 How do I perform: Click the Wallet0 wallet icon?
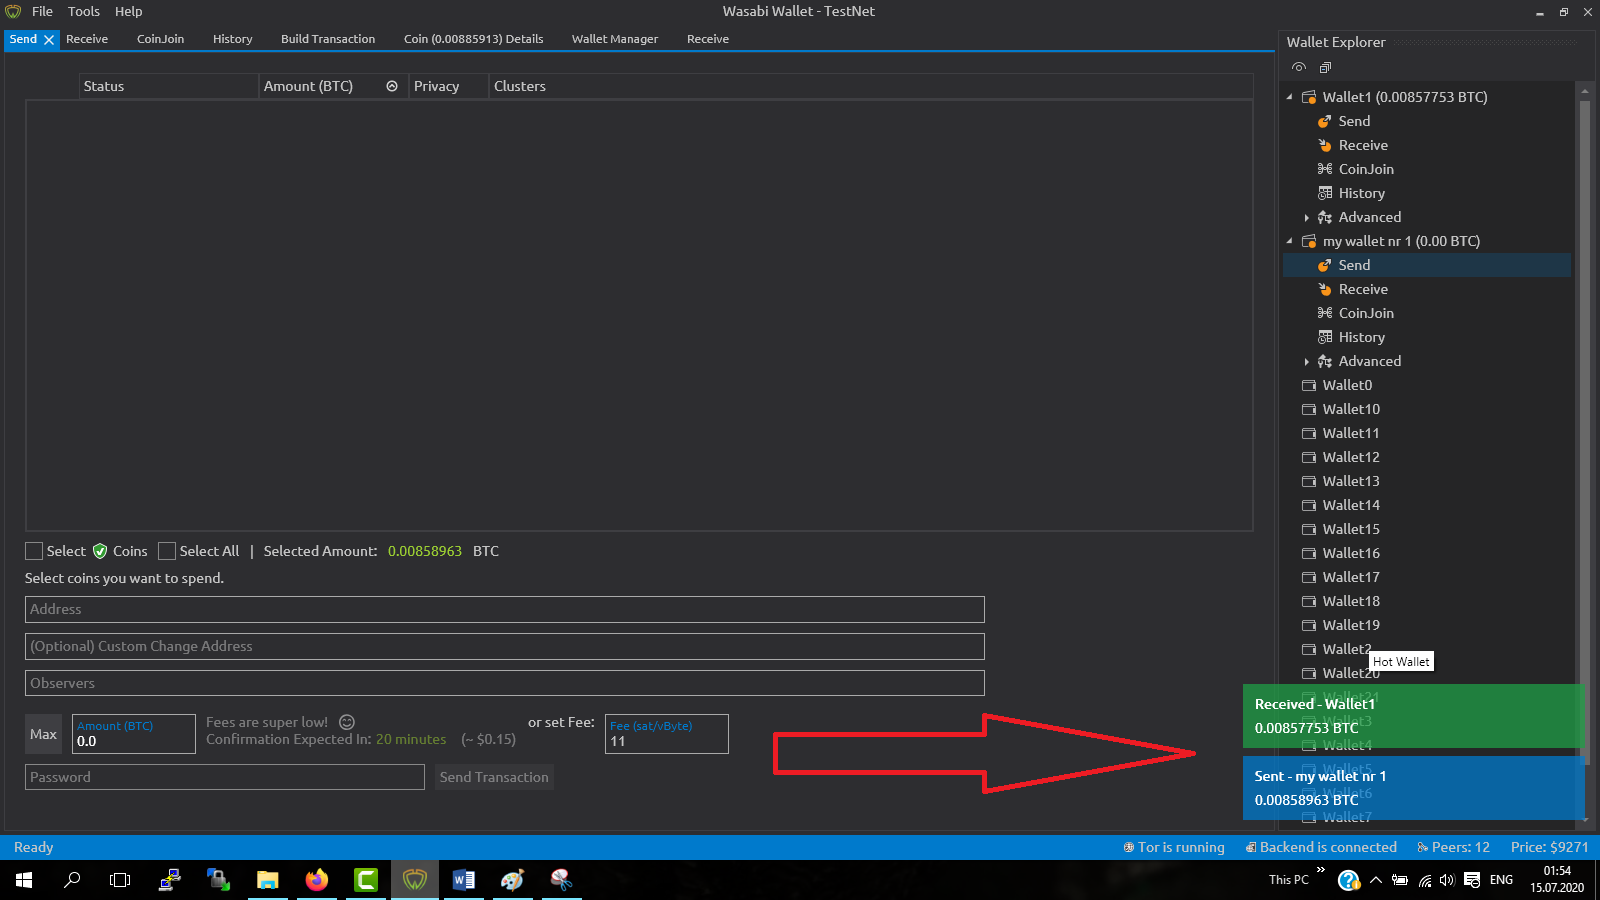(x=1308, y=385)
